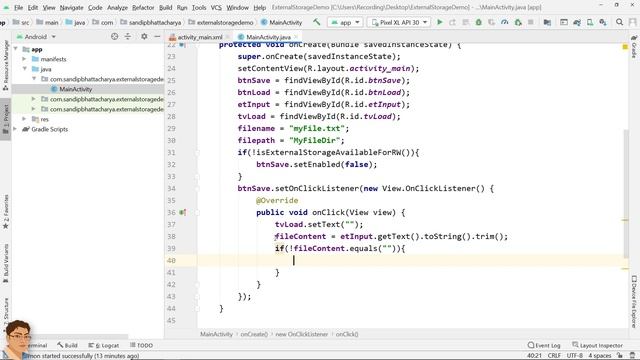
Task: Click the editor vertical scrollbar
Action: (x=626, y=193)
